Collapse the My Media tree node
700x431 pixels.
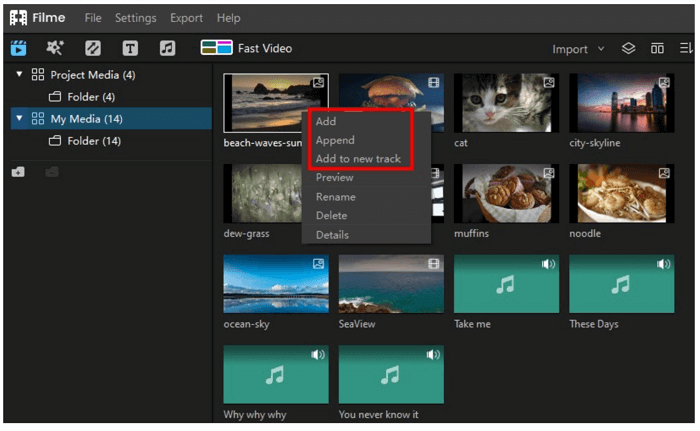click(19, 118)
